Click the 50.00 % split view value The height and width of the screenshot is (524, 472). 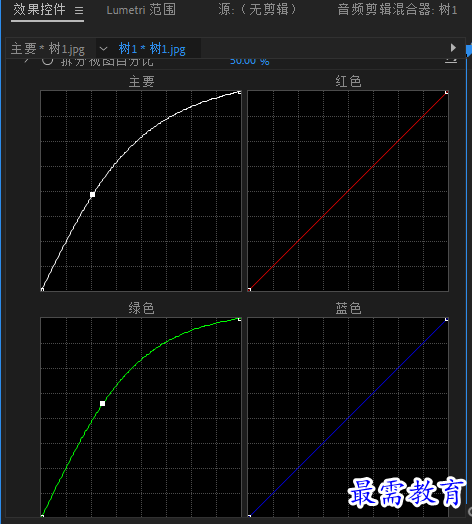pyautogui.click(x=249, y=61)
